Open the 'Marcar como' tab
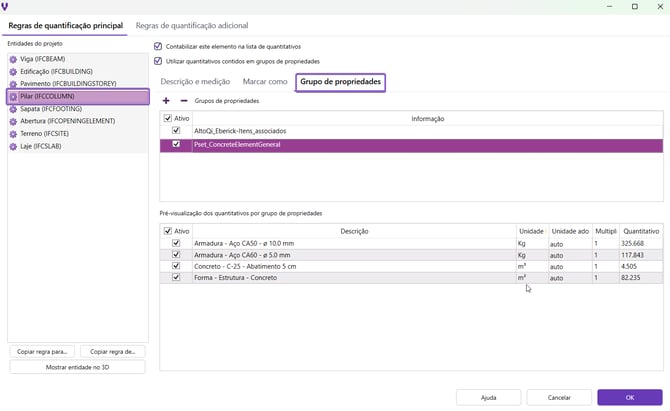The image size is (670, 411). (x=265, y=82)
